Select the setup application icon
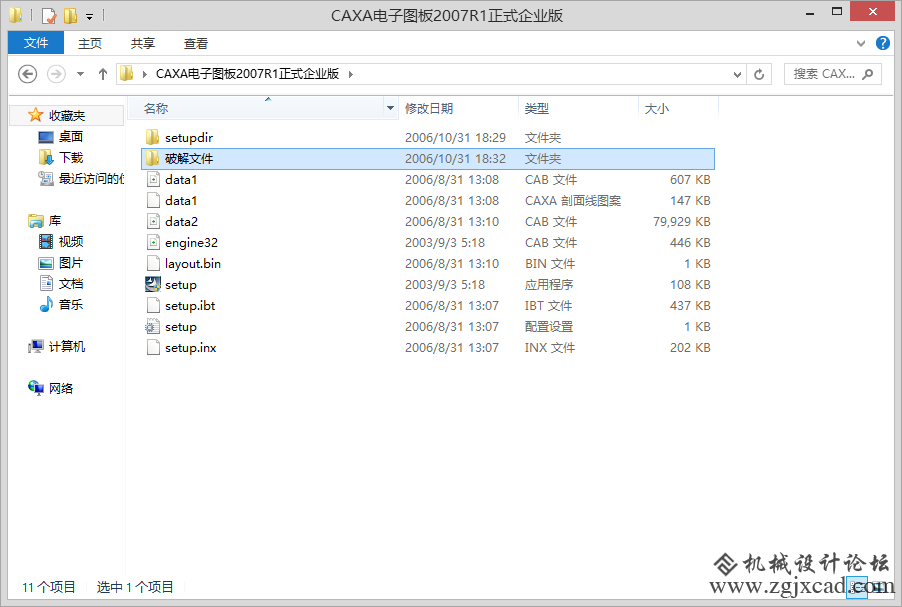 click(153, 284)
